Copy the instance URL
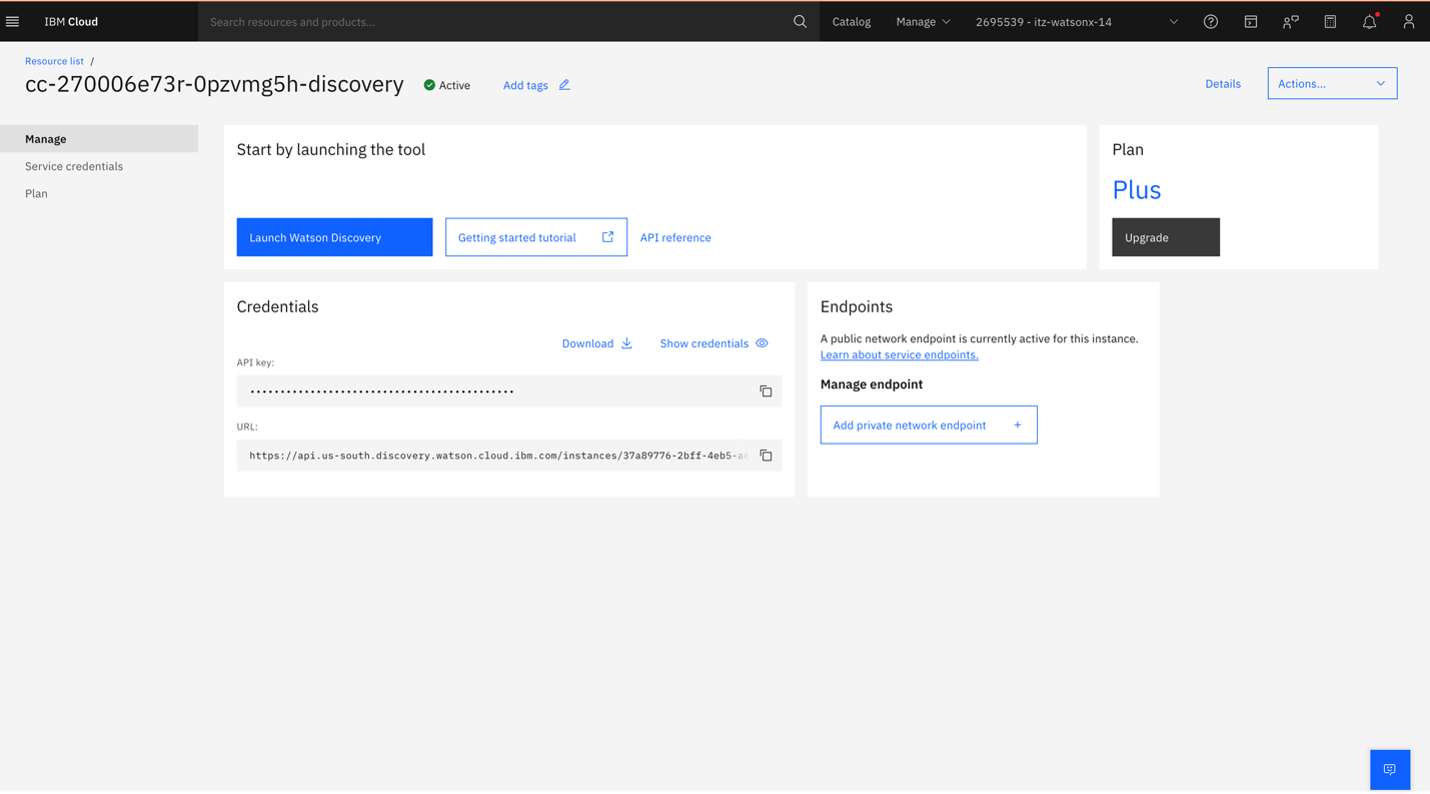The image size is (1430, 794). coord(765,455)
